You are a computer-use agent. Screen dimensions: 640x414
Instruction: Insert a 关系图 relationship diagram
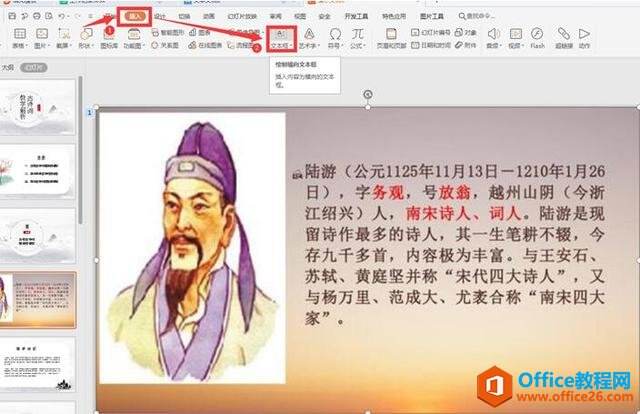point(165,45)
